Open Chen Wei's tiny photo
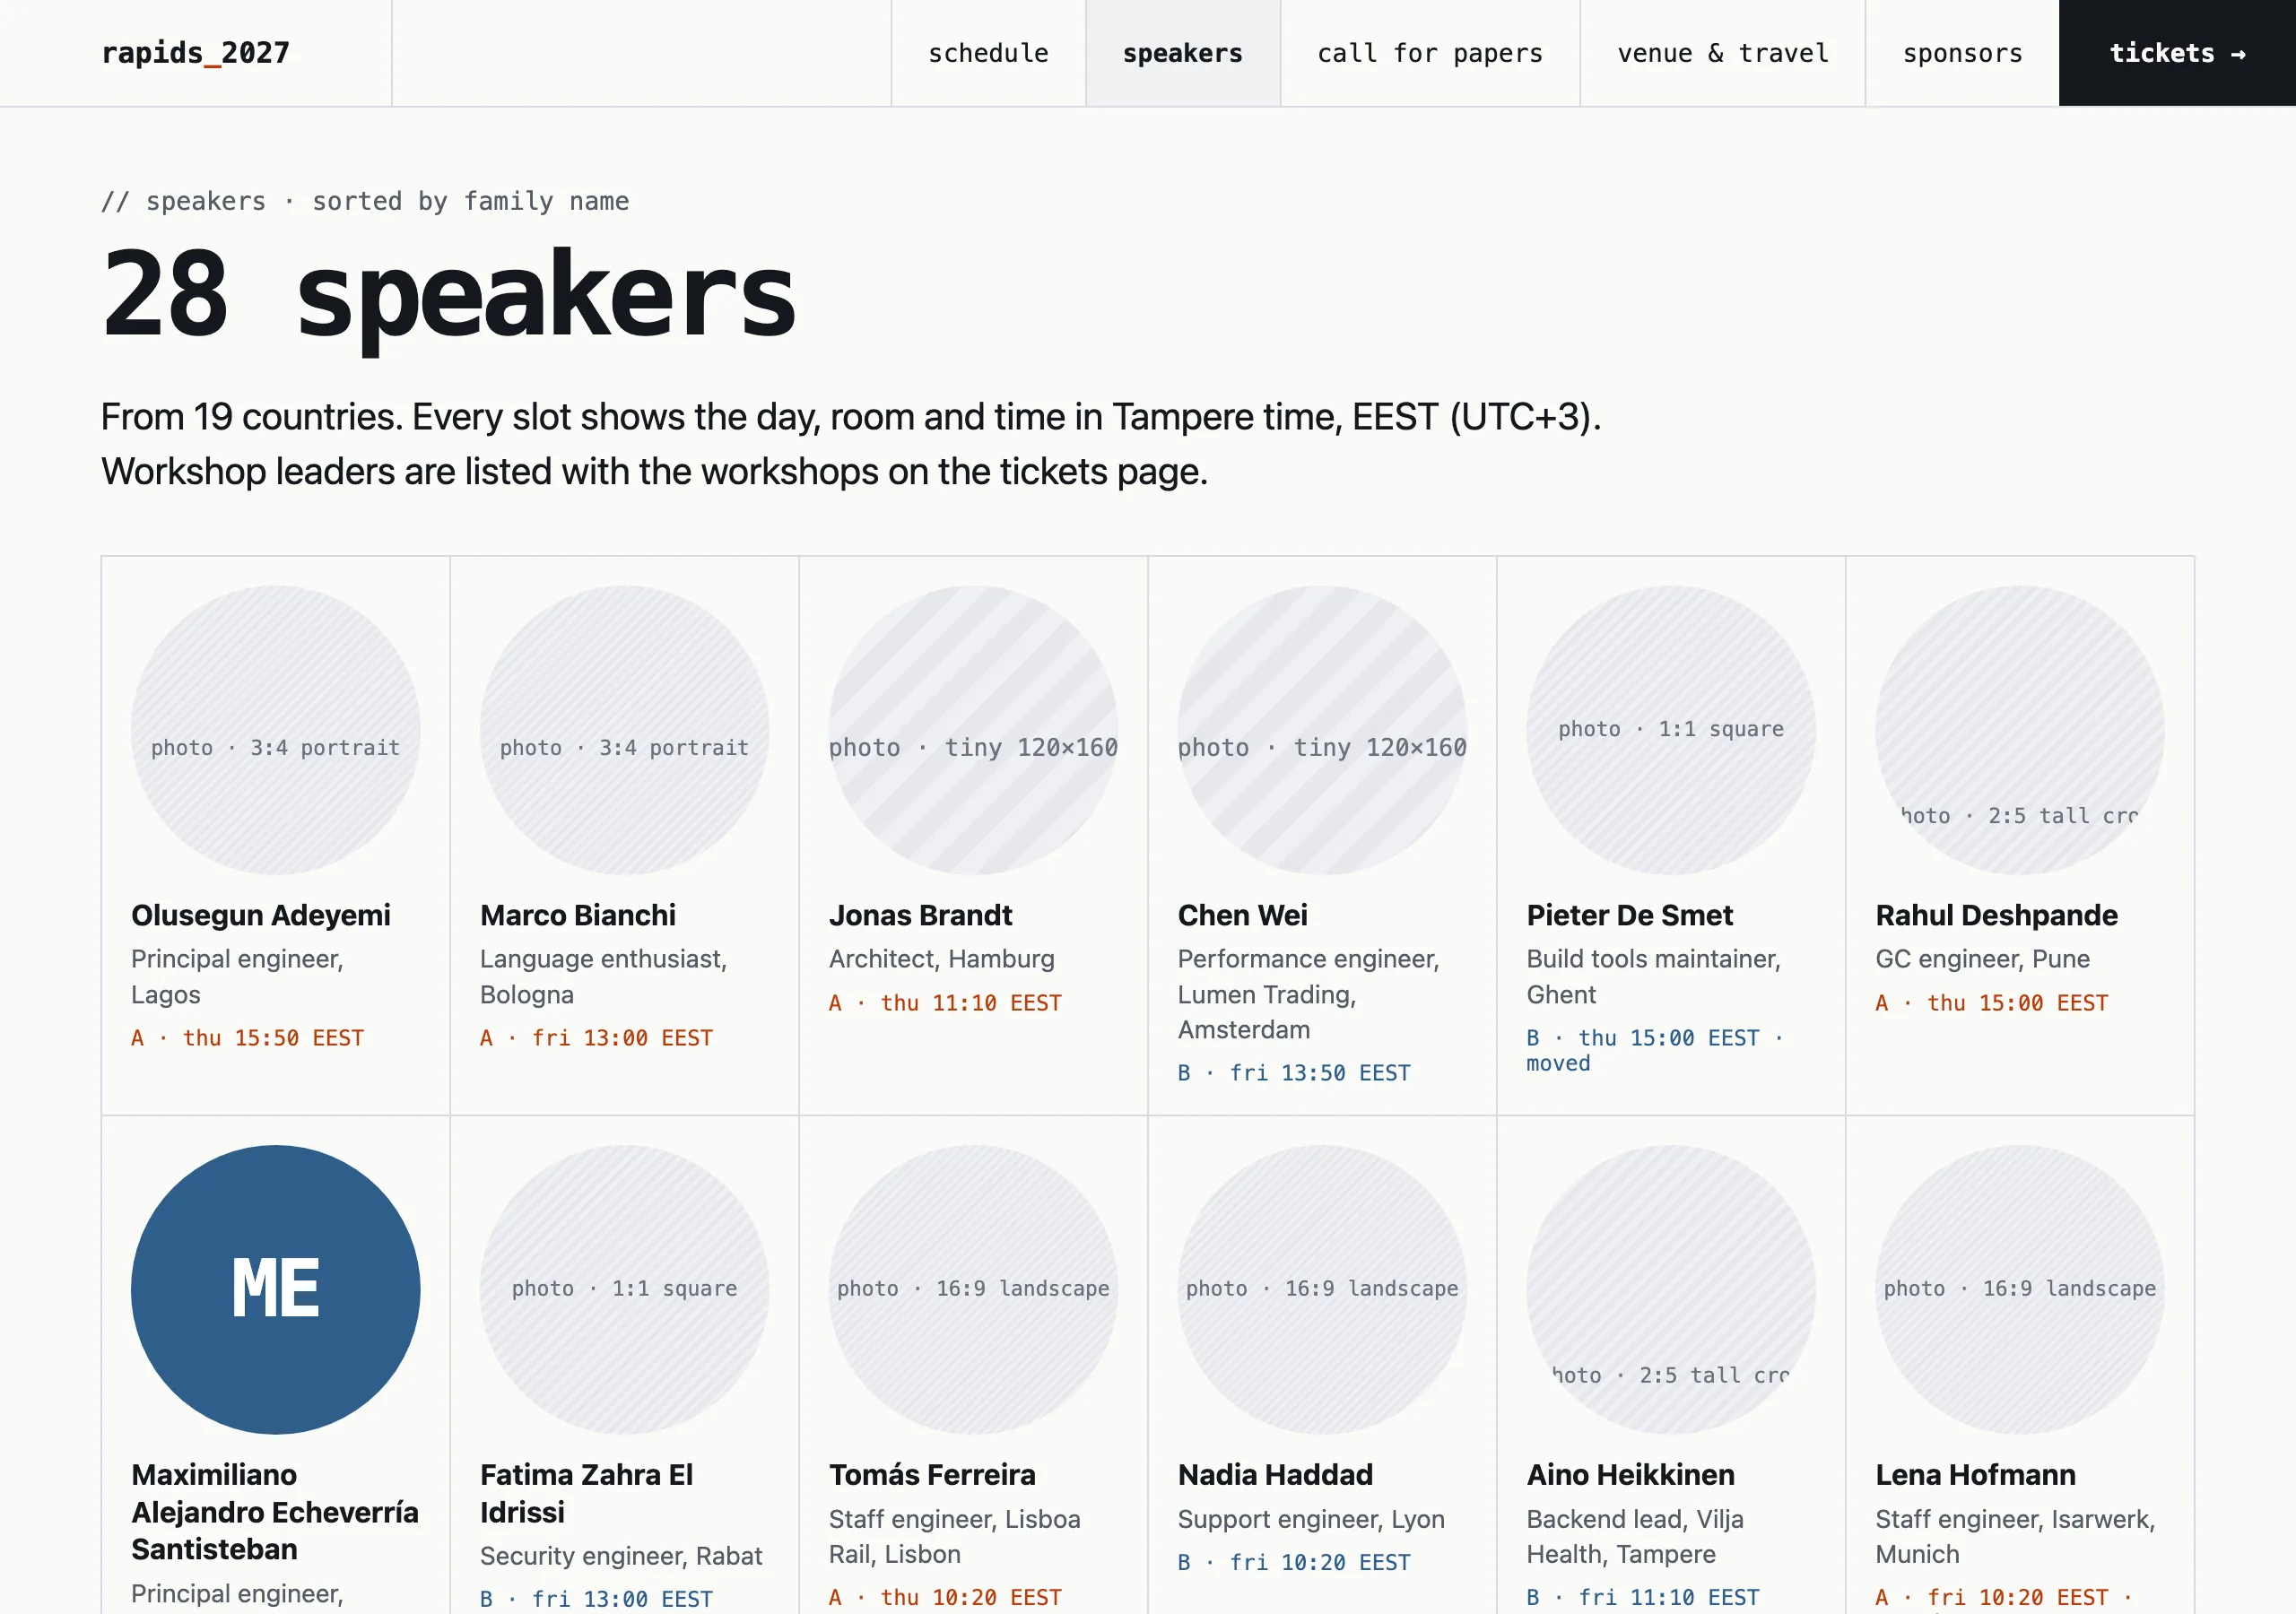This screenshot has height=1614, width=2296. pos(1322,730)
